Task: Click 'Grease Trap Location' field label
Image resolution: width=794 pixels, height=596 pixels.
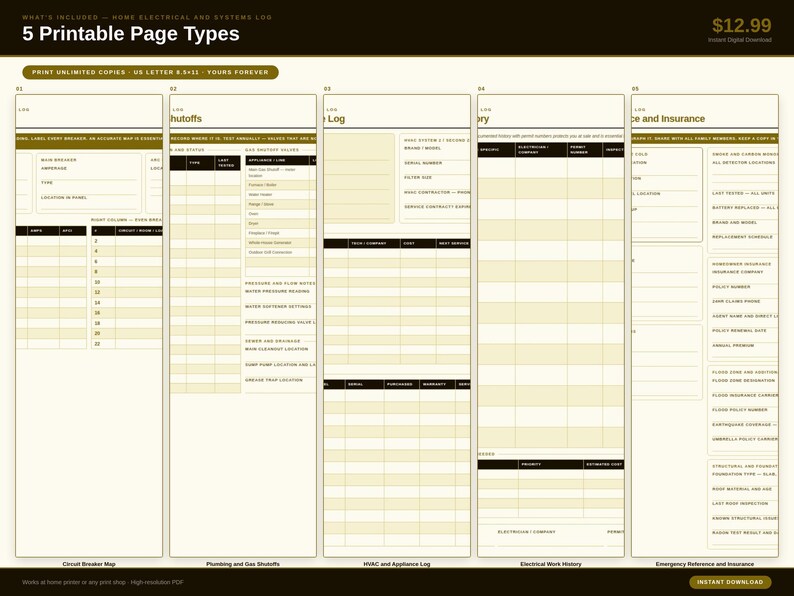Action: click(273, 380)
